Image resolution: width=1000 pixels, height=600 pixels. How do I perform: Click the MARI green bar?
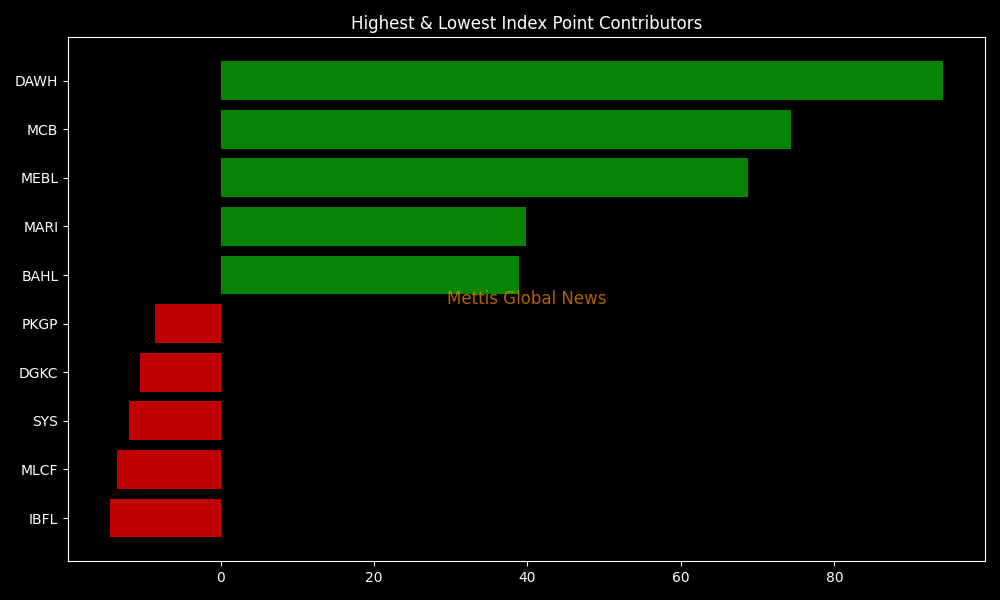pyautogui.click(x=373, y=226)
